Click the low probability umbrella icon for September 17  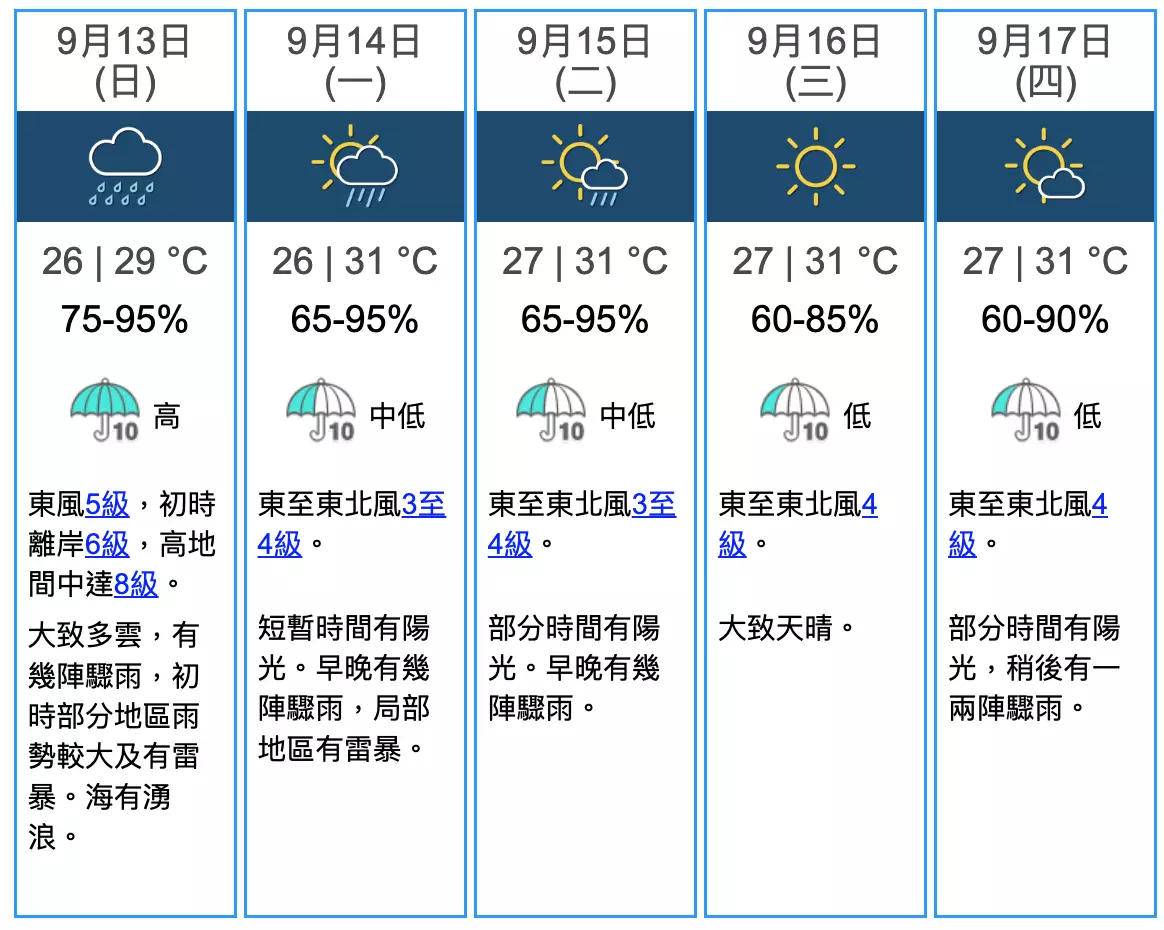[1026, 410]
